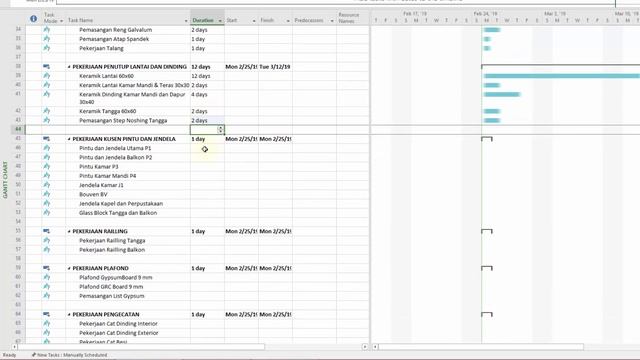Image resolution: width=640 pixels, height=360 pixels.
Task: Collapse the PEKERJAAN RAILLING summary task
Action: pyautogui.click(x=69, y=231)
